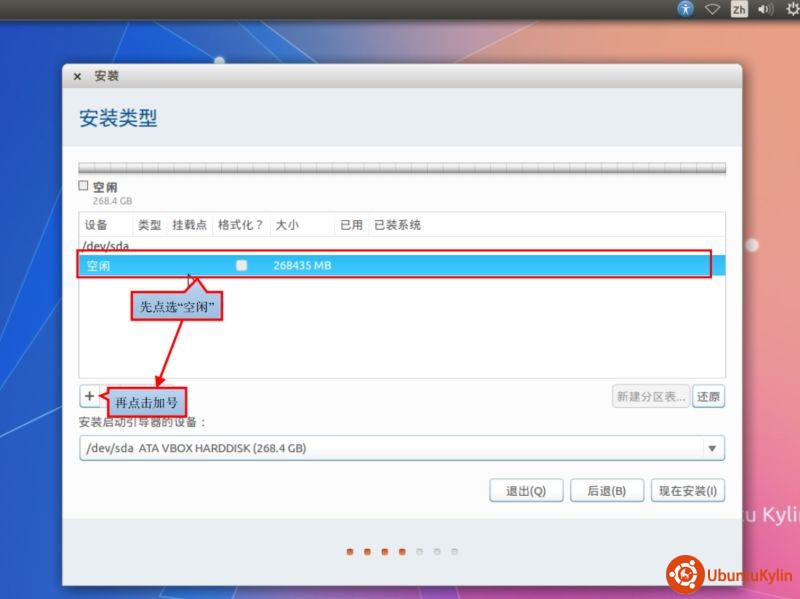Open the network indicator in top panel
Screen dimensions: 800x599
pos(712,9)
